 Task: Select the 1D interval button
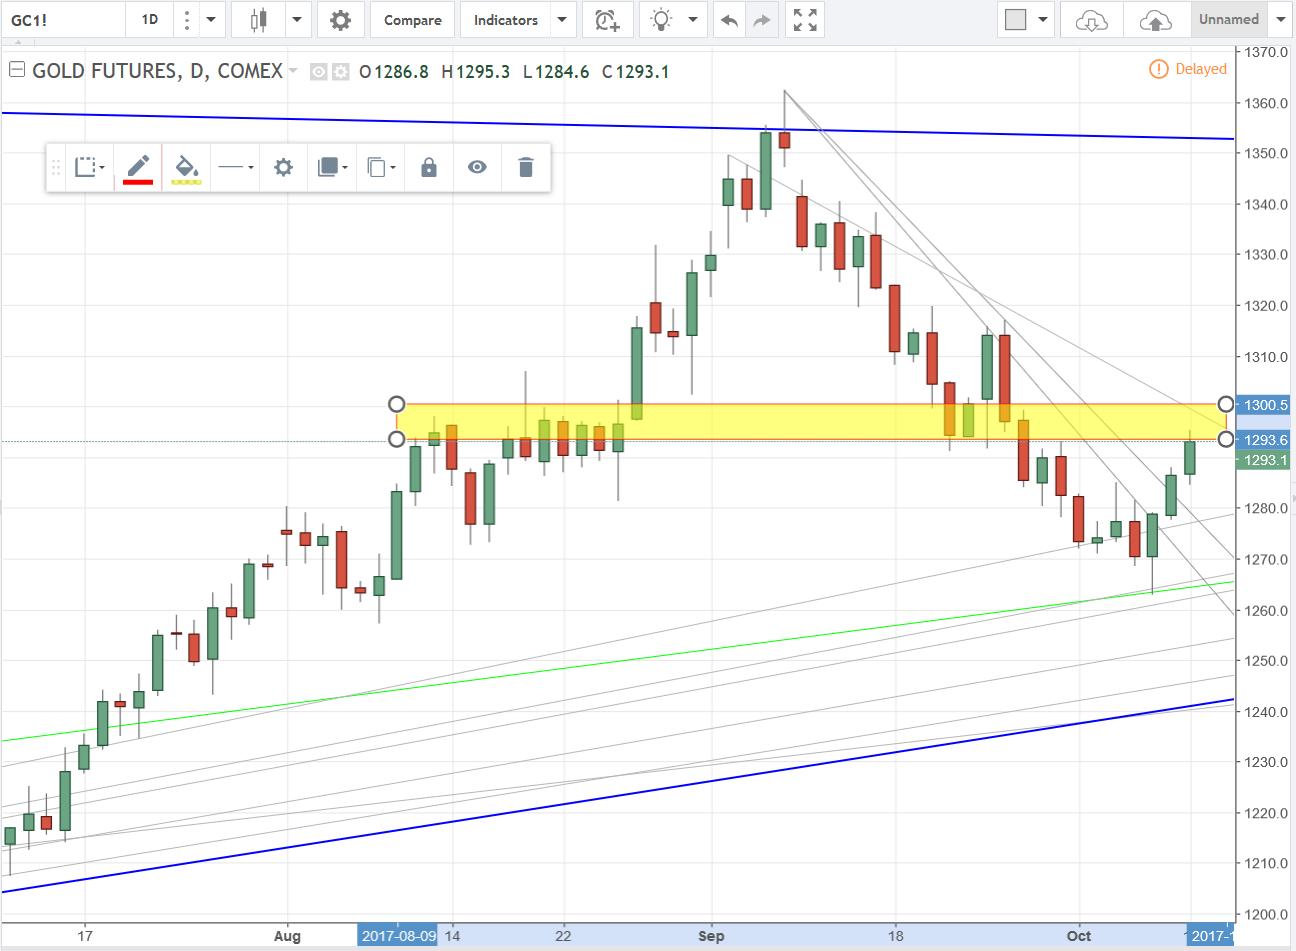(149, 20)
